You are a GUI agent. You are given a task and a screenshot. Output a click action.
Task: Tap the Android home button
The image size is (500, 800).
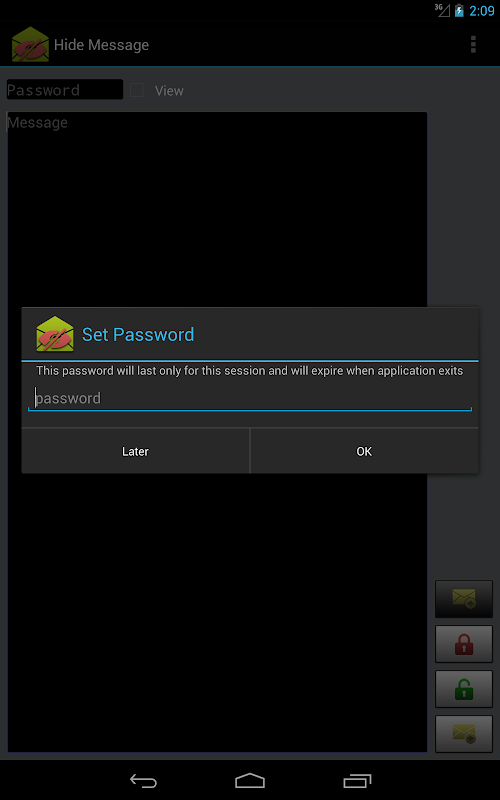coord(250,781)
